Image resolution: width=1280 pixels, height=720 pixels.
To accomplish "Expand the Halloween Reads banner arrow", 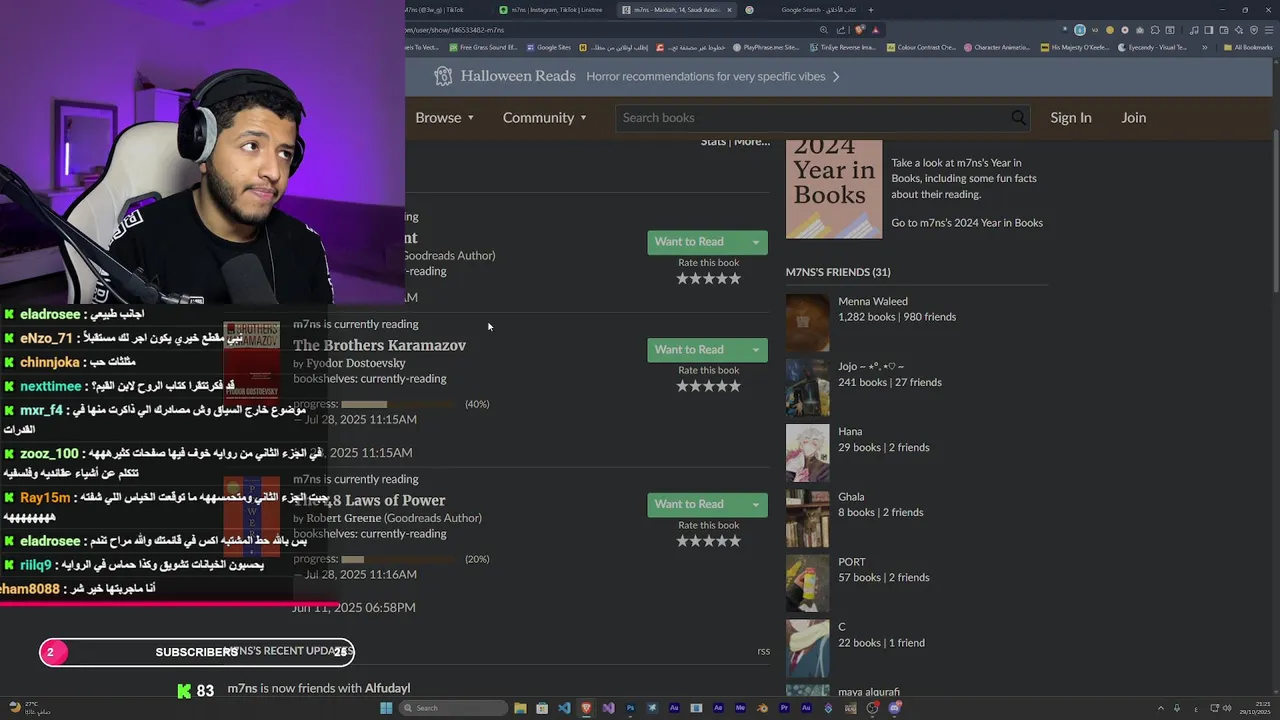I will [836, 76].
